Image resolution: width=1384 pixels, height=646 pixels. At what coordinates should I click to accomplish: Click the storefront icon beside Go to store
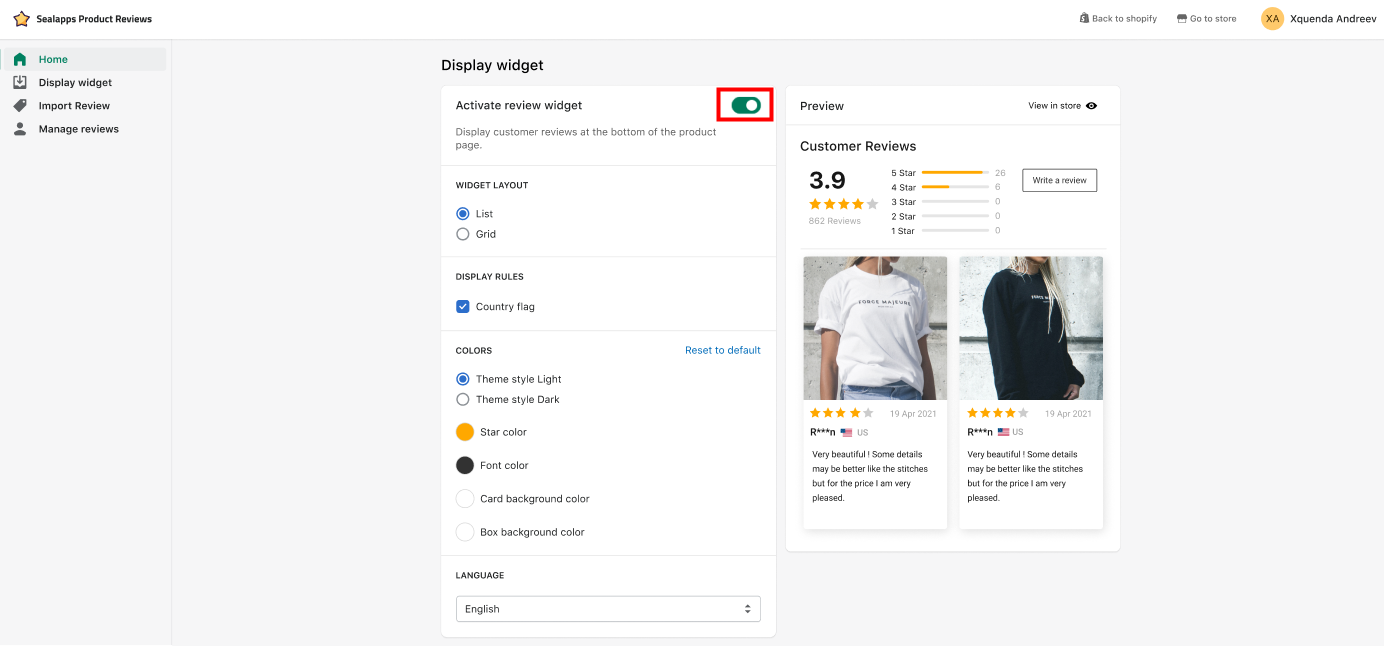[x=1181, y=18]
